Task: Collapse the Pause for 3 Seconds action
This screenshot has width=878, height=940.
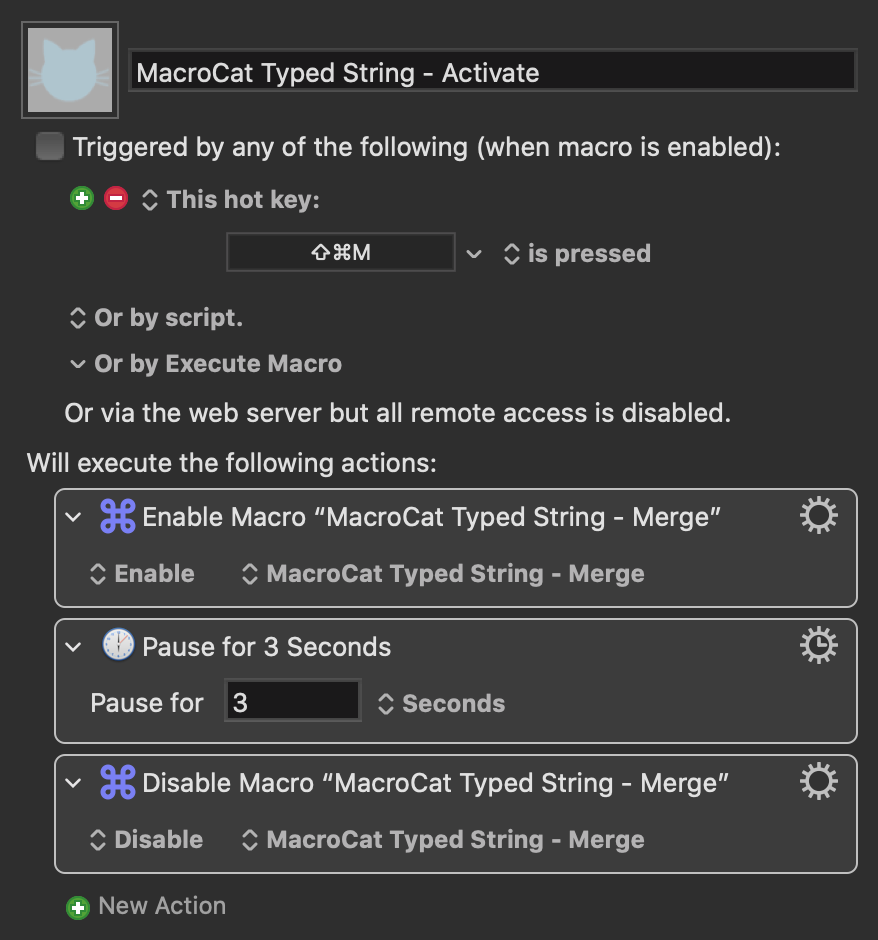Action: point(73,647)
